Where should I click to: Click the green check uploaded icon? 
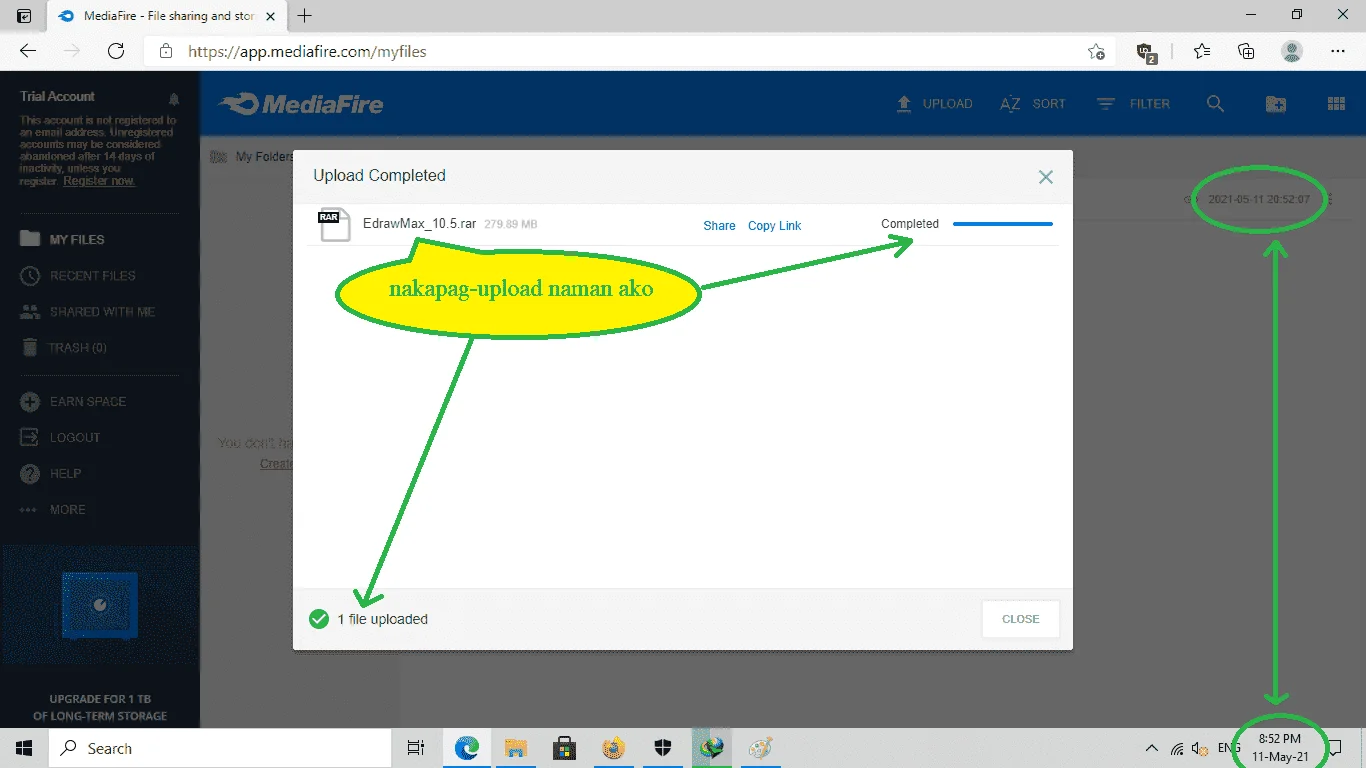319,619
